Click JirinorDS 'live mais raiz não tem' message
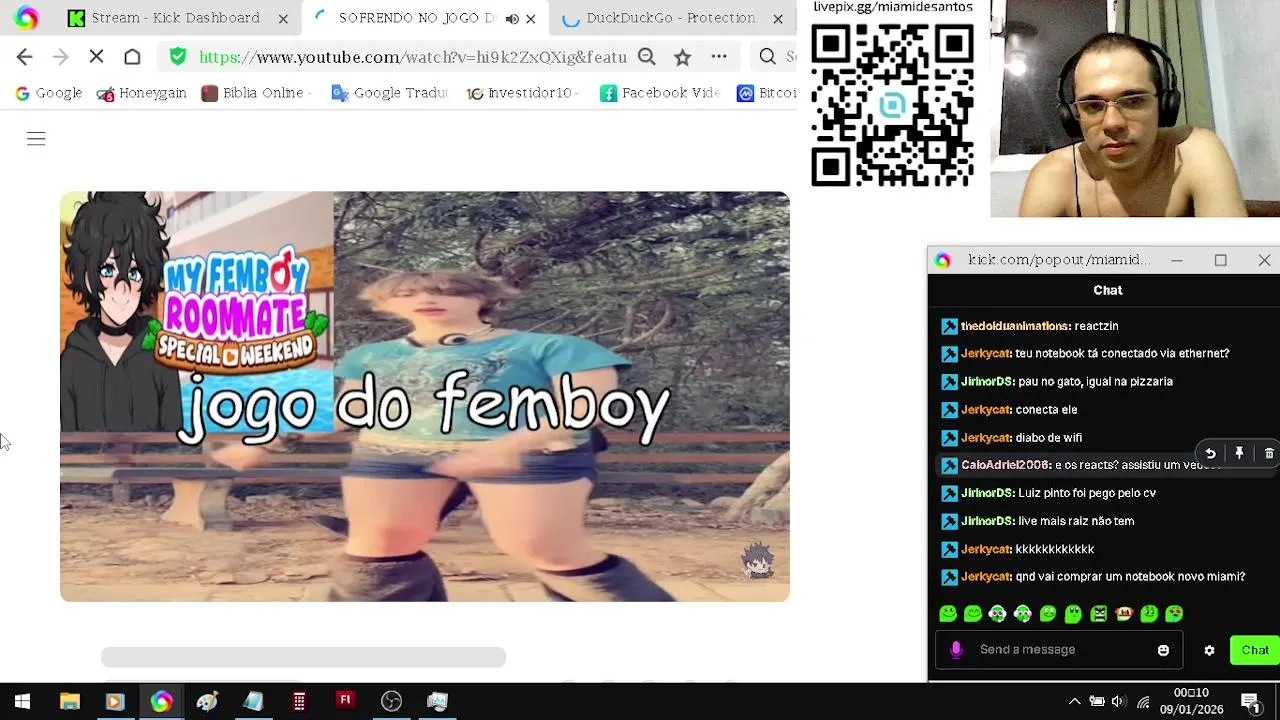Screen dimensions: 1280x720 click(x=1076, y=521)
